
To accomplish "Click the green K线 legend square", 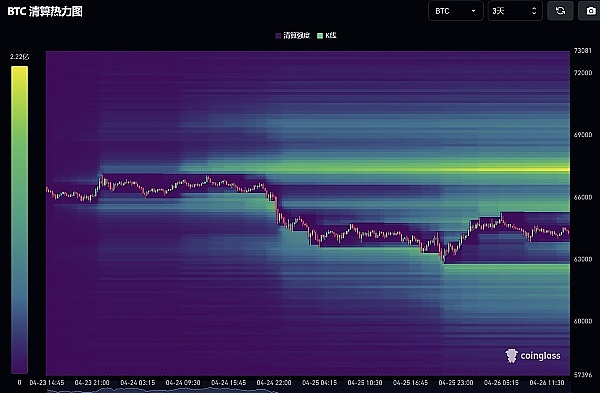I will click(x=320, y=36).
